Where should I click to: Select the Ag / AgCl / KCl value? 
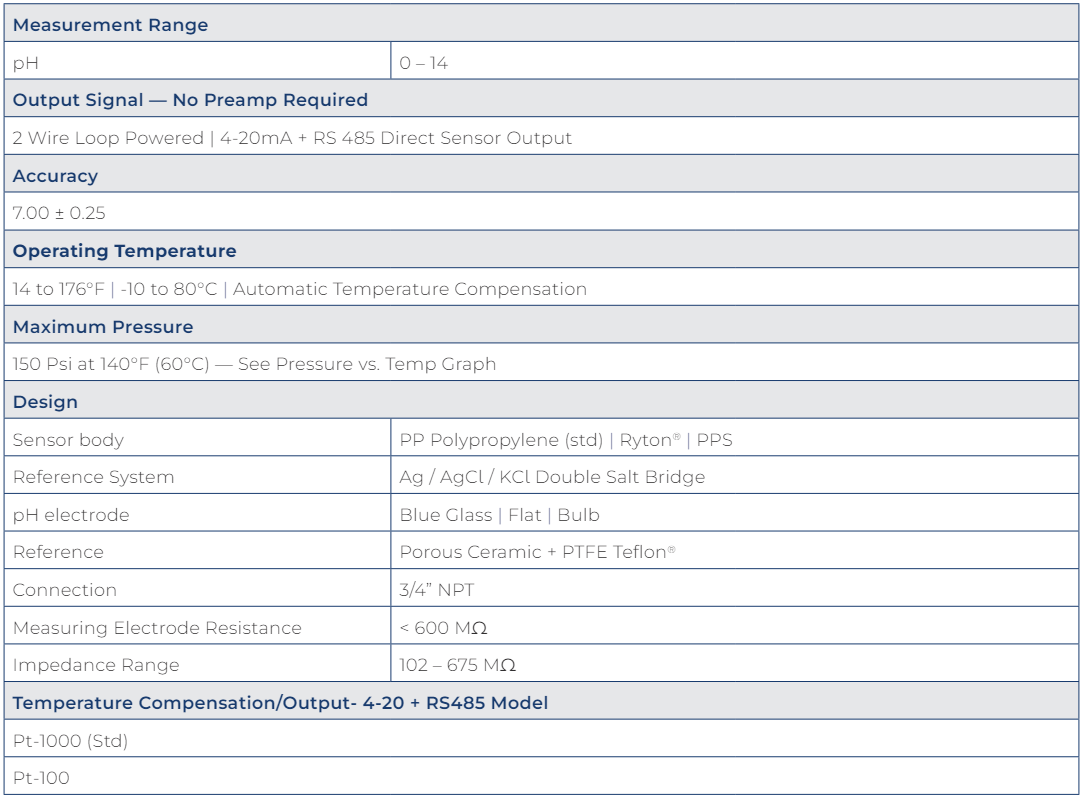(552, 477)
